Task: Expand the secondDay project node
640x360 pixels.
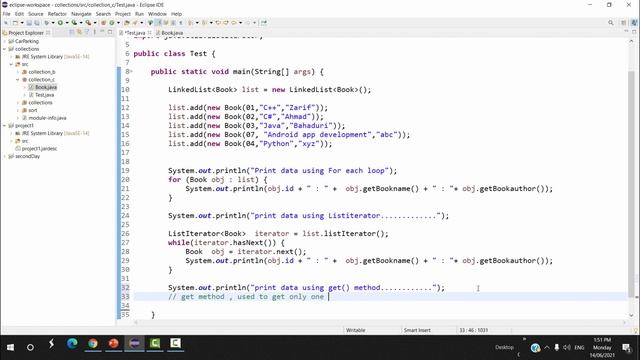Action: [4, 156]
